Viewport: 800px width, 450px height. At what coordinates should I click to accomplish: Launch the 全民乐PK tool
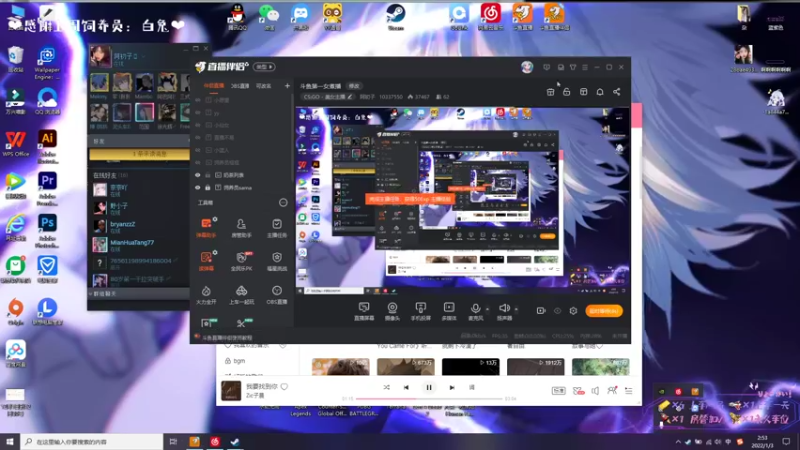coord(241,261)
